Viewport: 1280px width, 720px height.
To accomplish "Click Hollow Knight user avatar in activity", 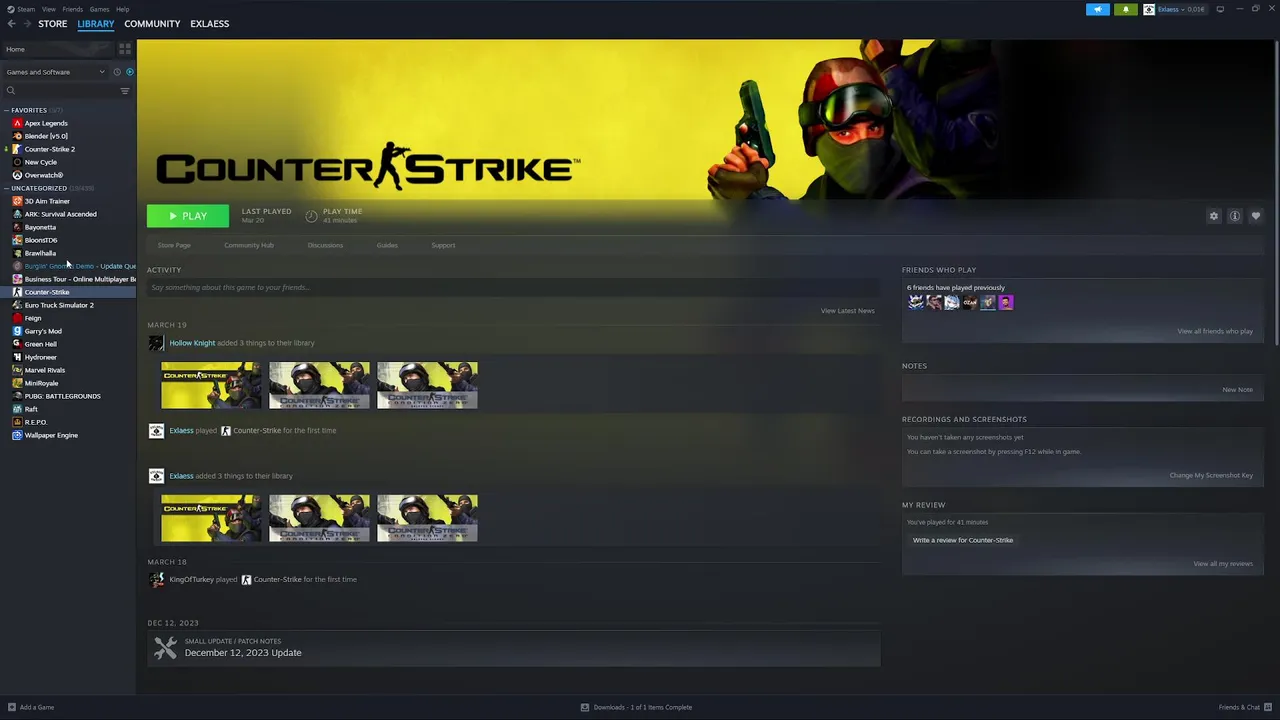I will click(x=156, y=343).
